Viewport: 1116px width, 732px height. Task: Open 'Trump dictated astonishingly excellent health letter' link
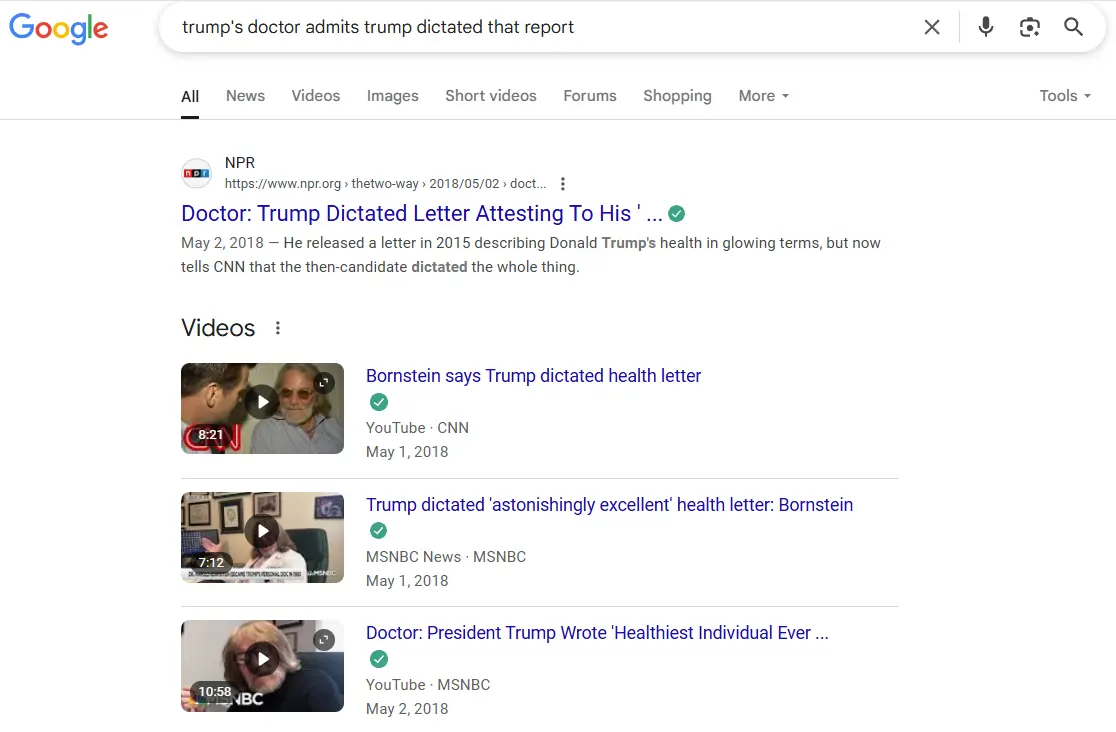click(x=609, y=505)
